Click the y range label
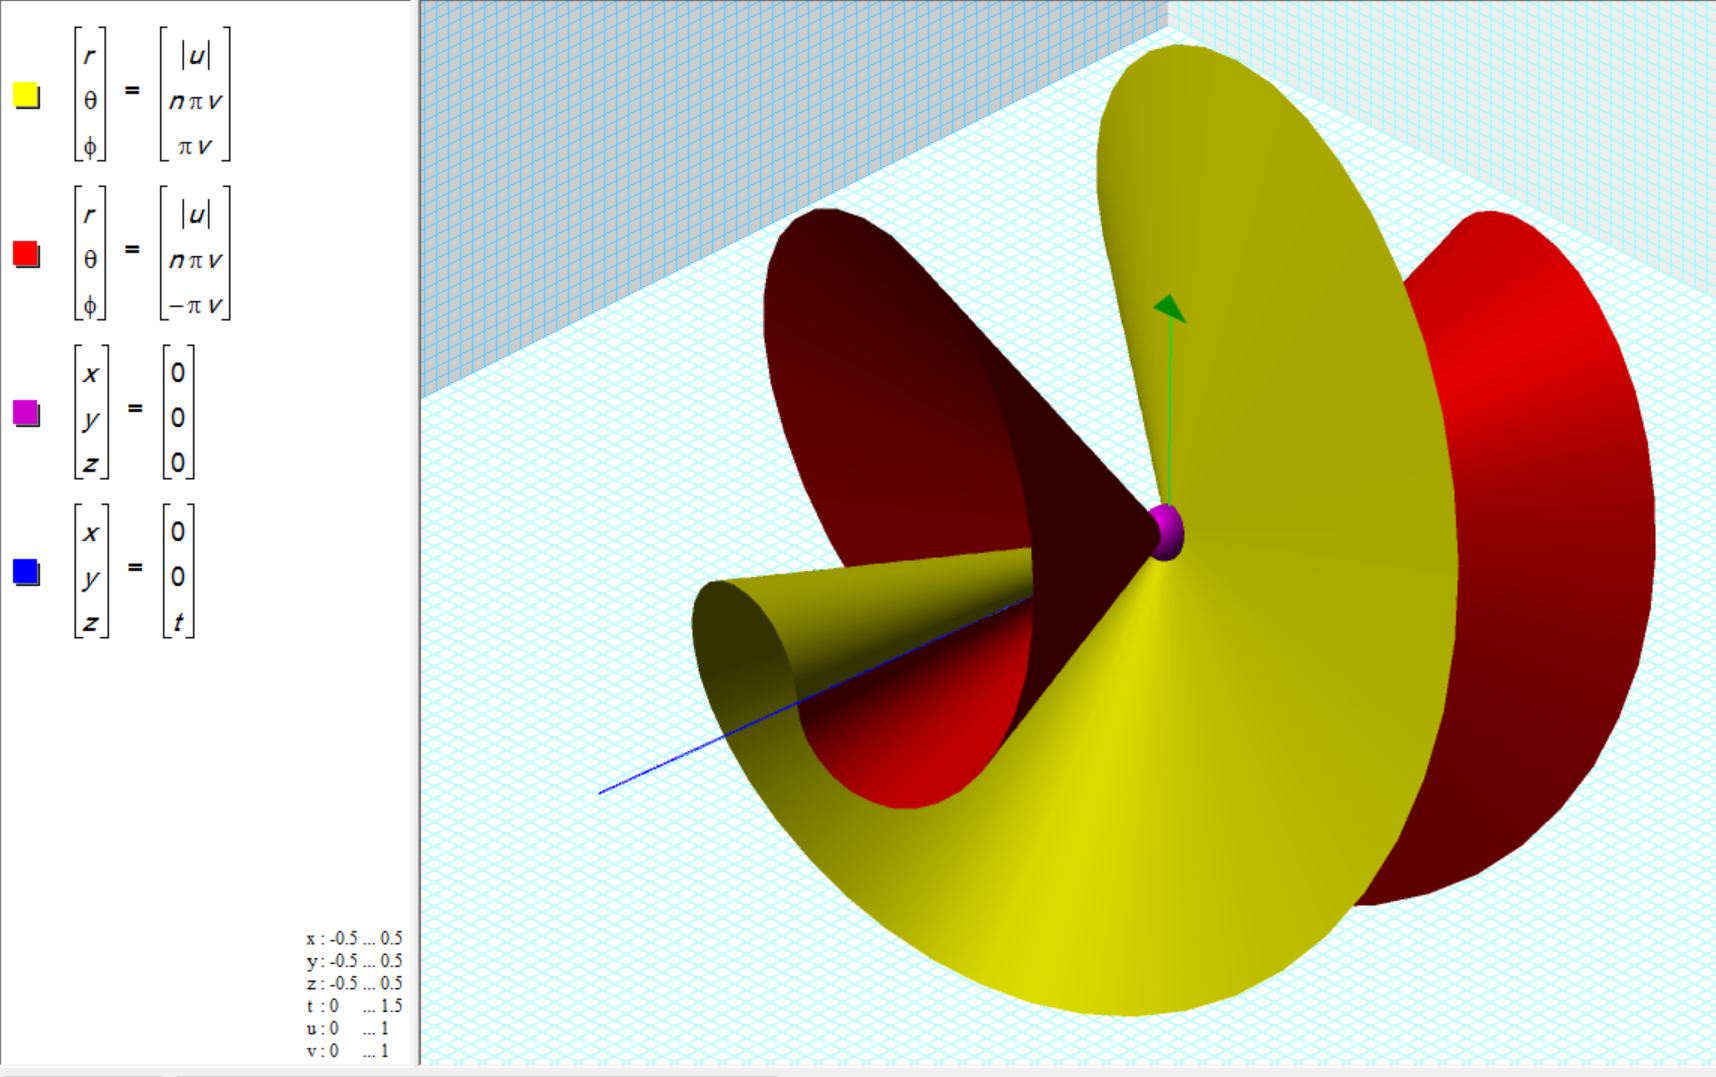 click(x=354, y=961)
